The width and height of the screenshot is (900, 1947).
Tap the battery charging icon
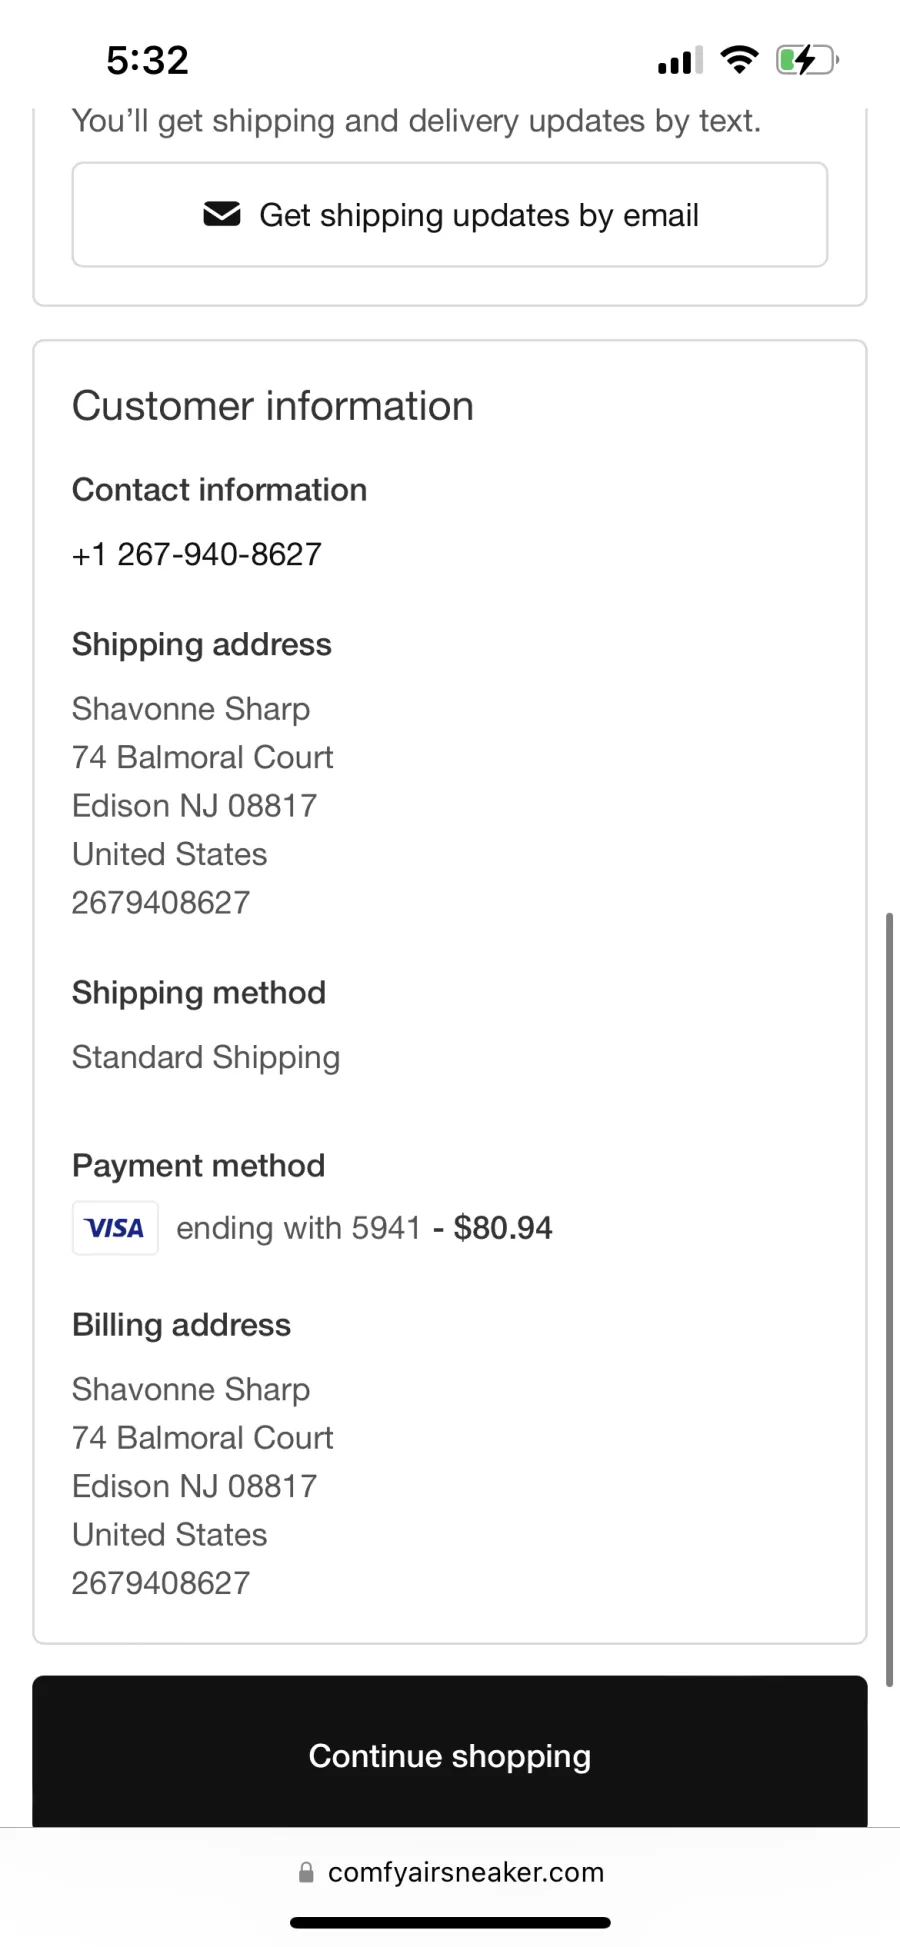[806, 60]
